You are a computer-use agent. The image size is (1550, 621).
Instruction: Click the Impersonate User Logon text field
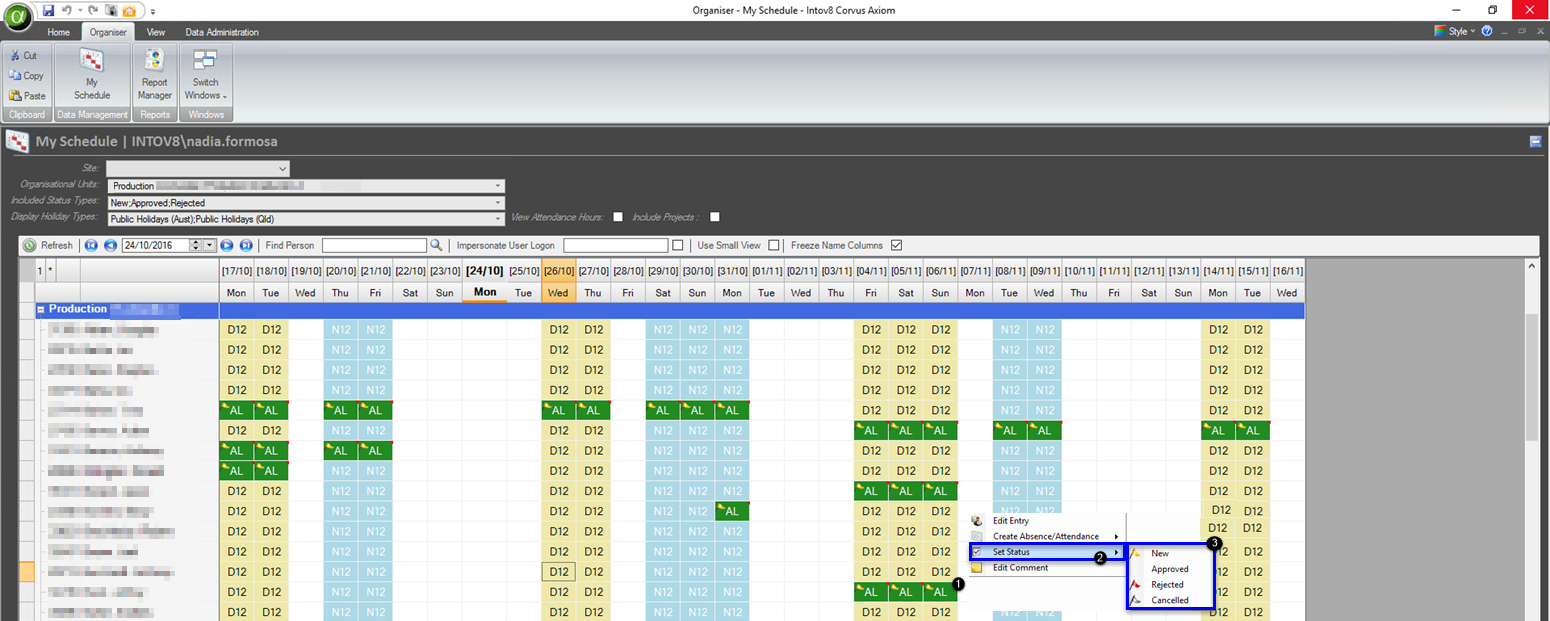pos(615,245)
